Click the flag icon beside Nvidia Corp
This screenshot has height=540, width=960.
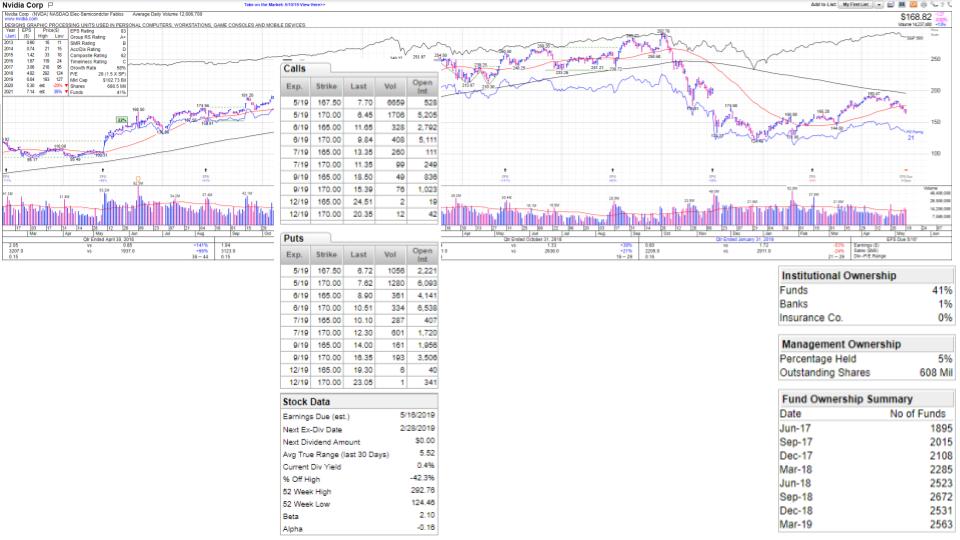(51, 5)
